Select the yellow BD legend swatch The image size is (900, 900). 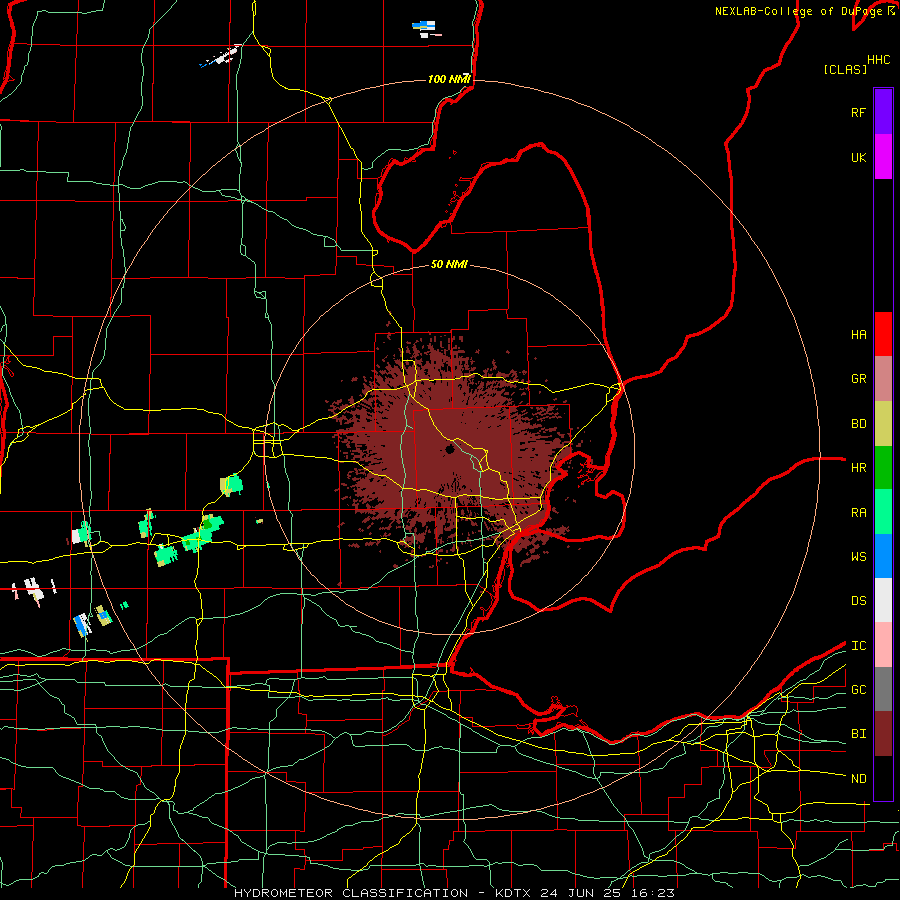pyautogui.click(x=883, y=424)
